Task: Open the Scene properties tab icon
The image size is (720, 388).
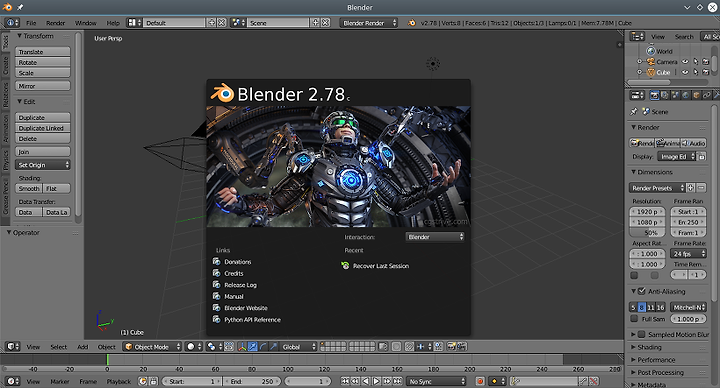Action: [x=675, y=95]
